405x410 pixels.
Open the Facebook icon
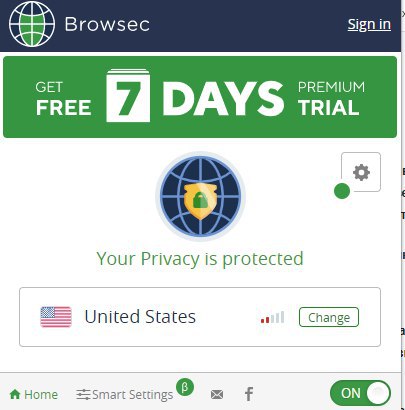pos(249,394)
